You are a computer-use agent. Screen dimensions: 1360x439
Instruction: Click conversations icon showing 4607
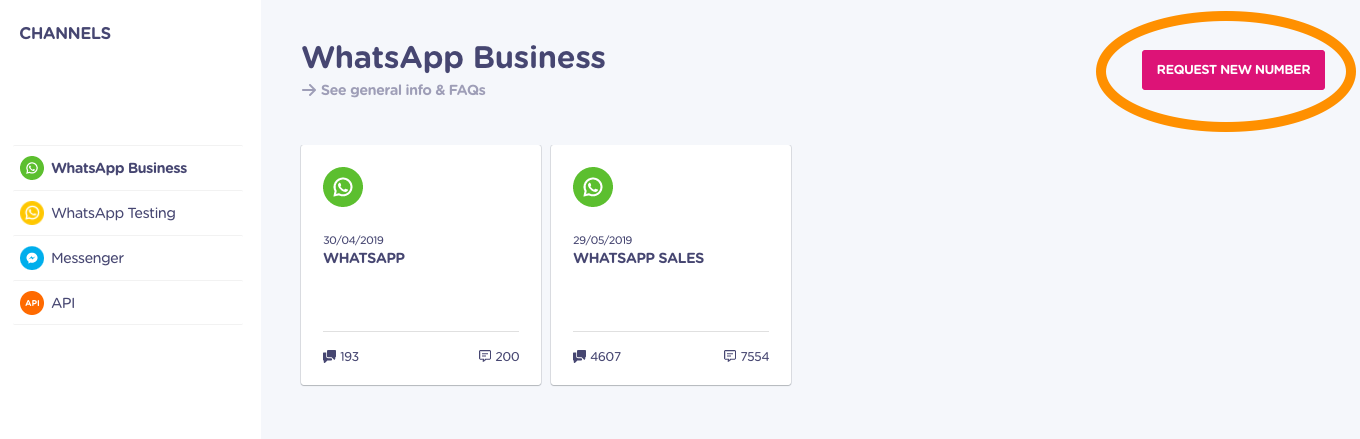tap(580, 356)
